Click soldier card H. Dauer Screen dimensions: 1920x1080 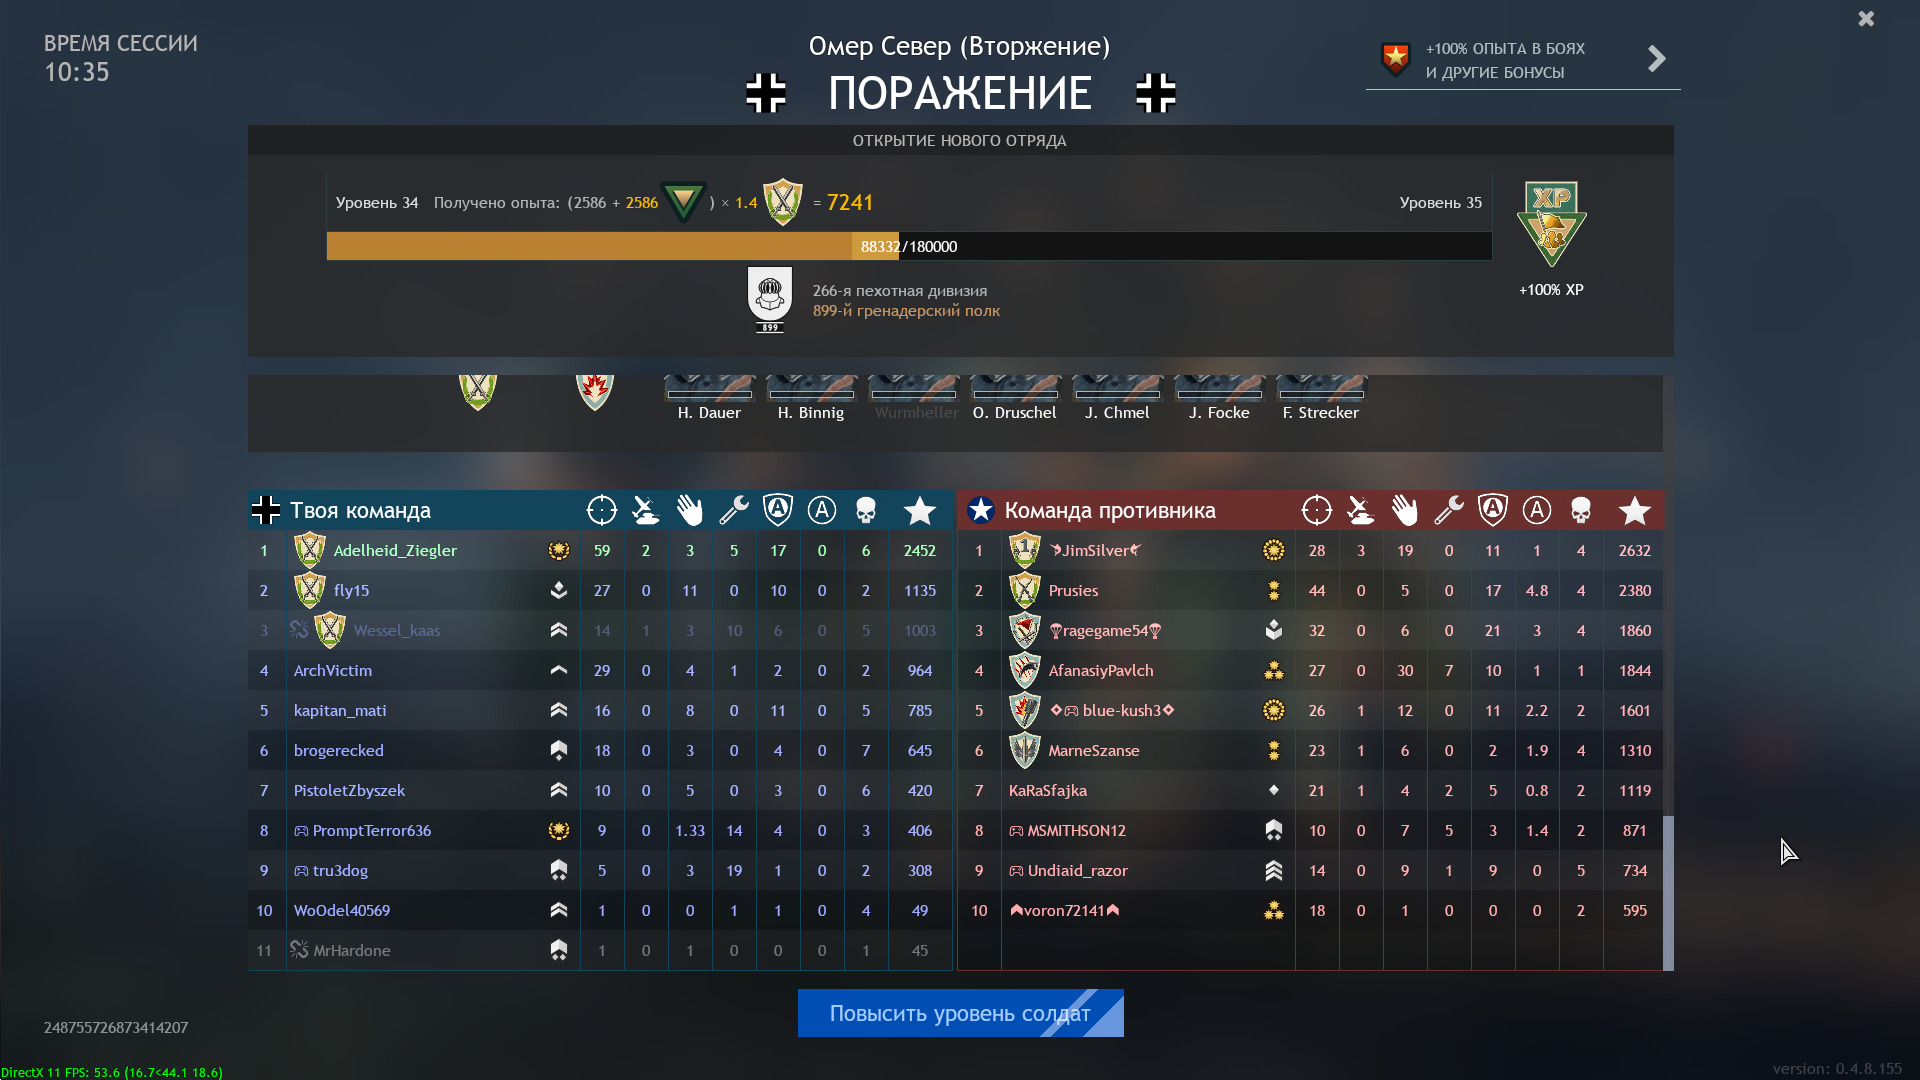coord(709,398)
